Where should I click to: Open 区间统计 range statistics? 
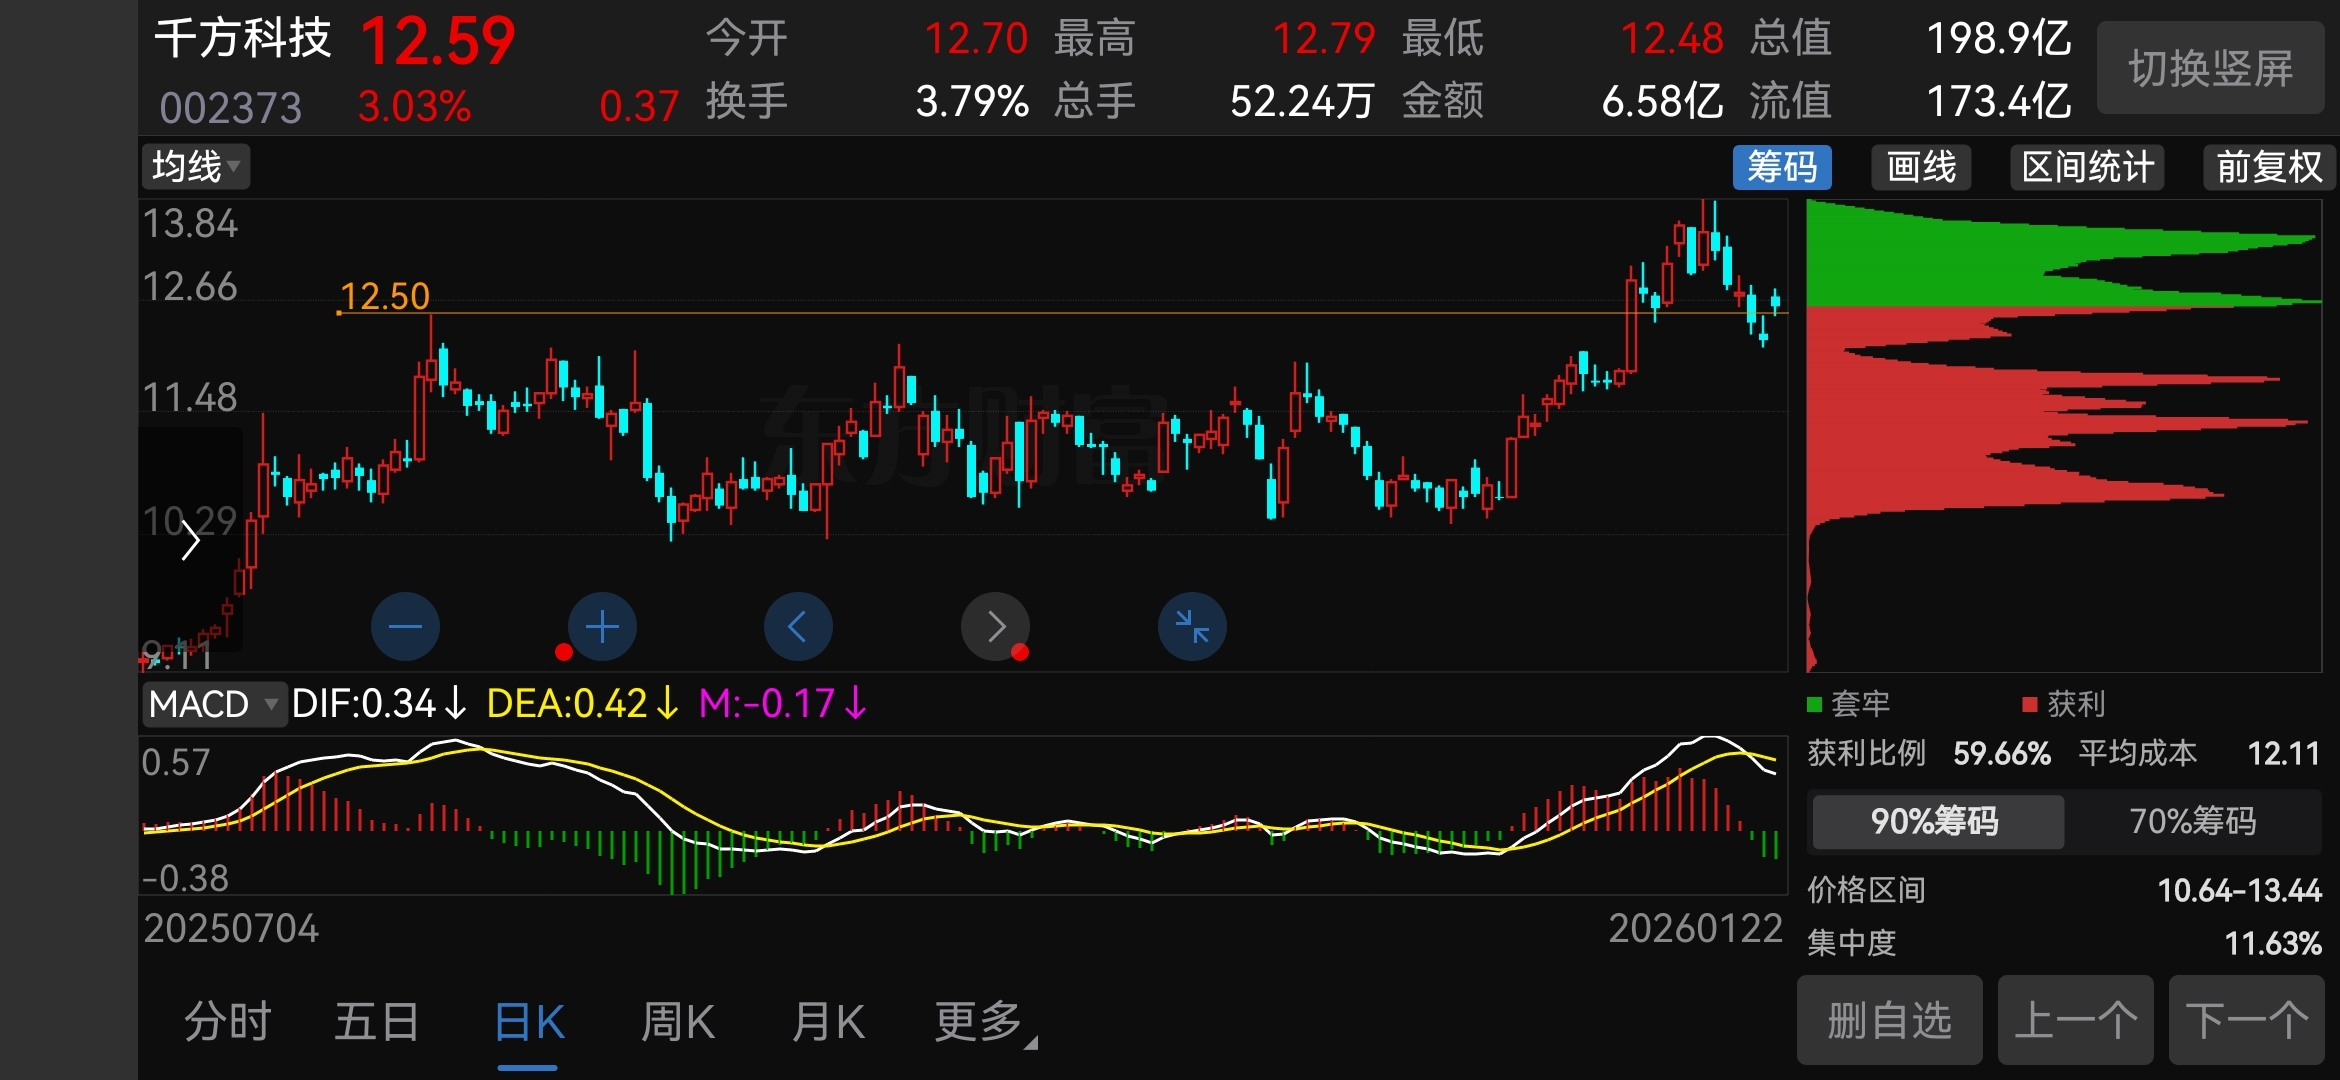click(x=2087, y=167)
